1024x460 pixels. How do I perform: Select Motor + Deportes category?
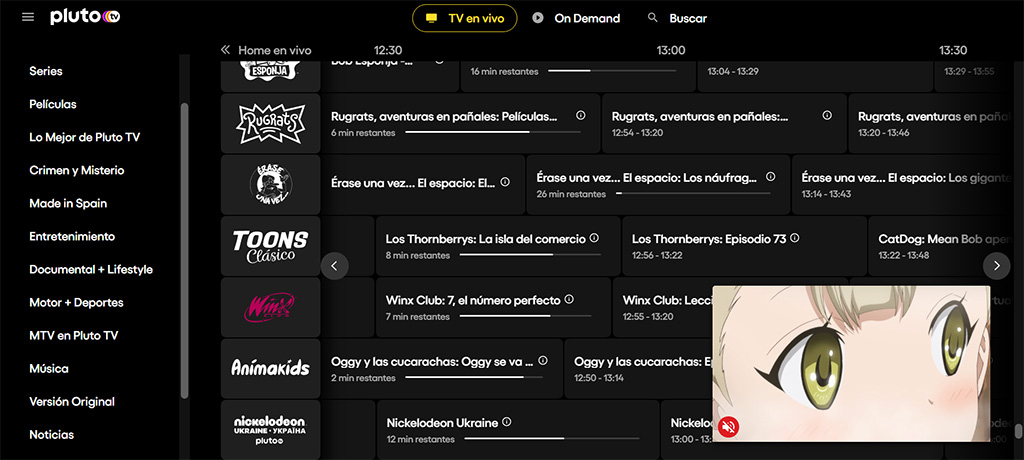pos(76,303)
